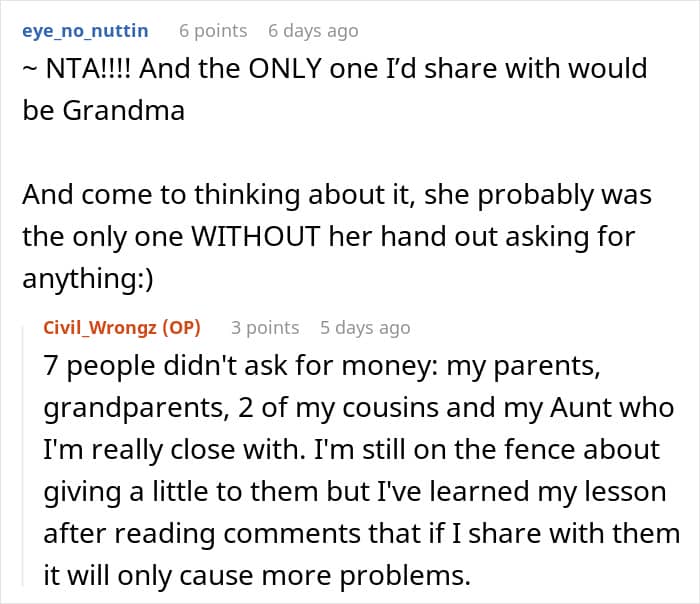Click the (OP) label beside Civil_Wrongz
Screen dimensions: 700x604
coord(182,327)
